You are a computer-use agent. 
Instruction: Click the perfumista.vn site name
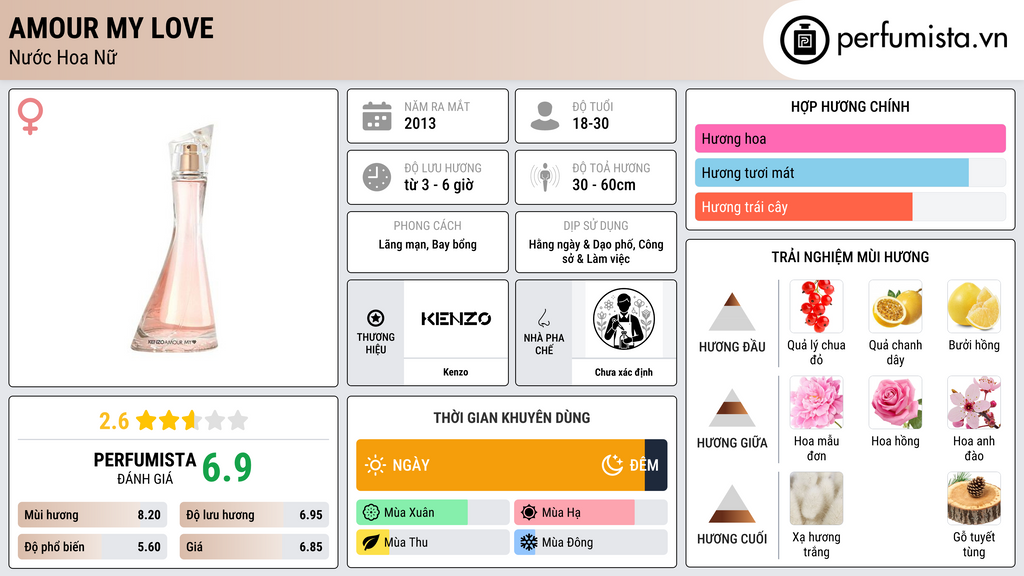[922, 39]
